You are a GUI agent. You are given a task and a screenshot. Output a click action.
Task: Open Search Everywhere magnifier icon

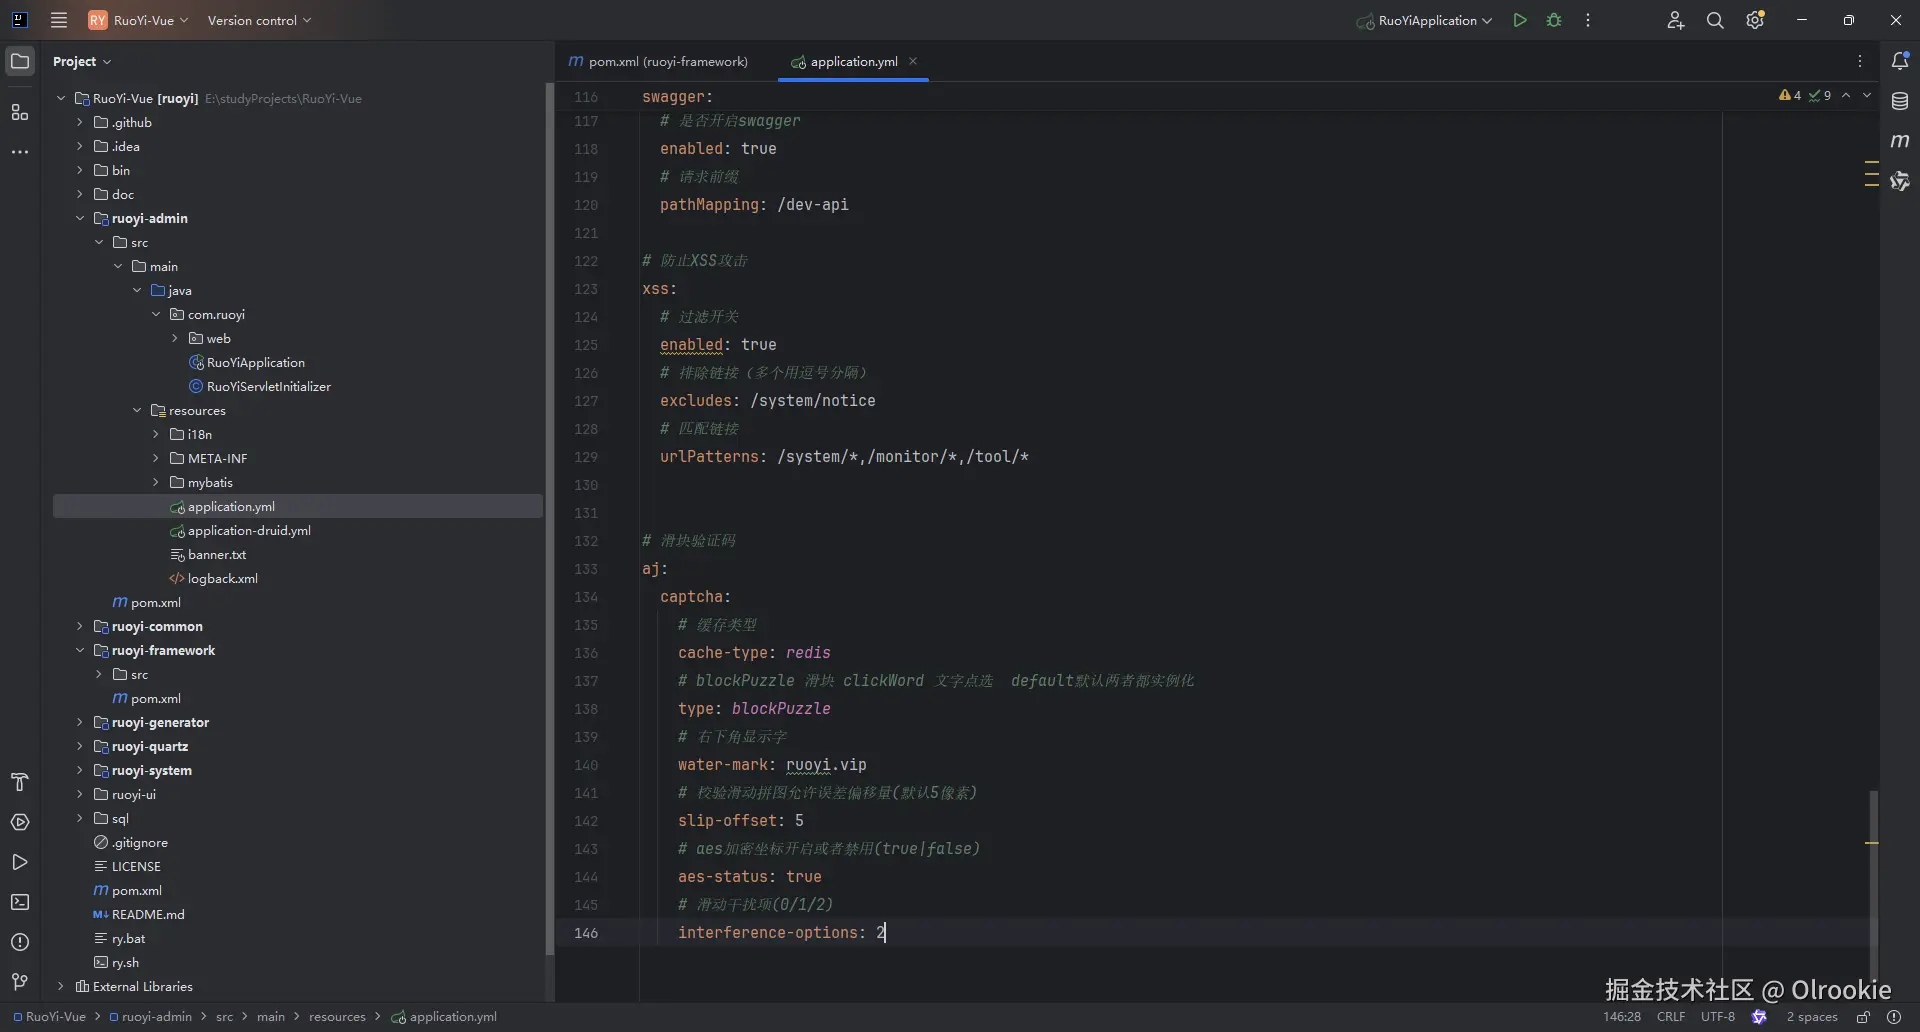(x=1715, y=20)
